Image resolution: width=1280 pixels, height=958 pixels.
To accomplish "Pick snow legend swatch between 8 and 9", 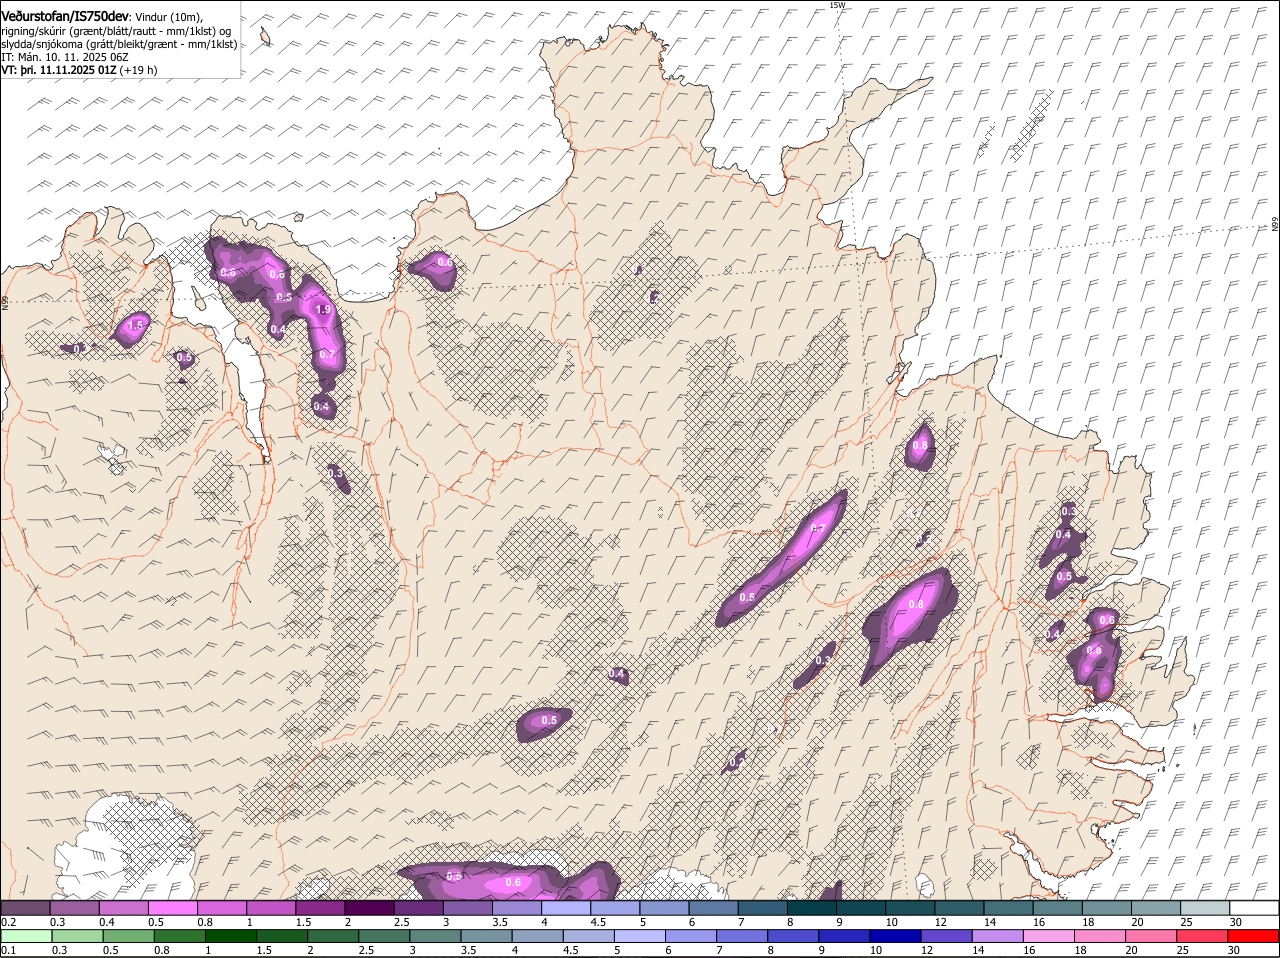I will [x=812, y=908].
